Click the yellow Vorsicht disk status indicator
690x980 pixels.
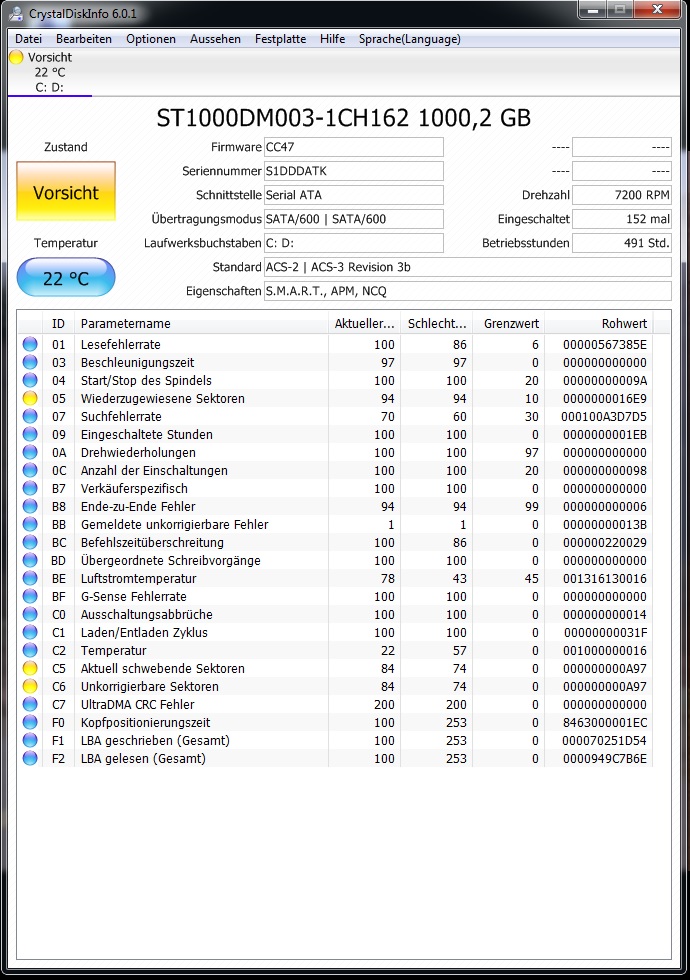(16, 58)
